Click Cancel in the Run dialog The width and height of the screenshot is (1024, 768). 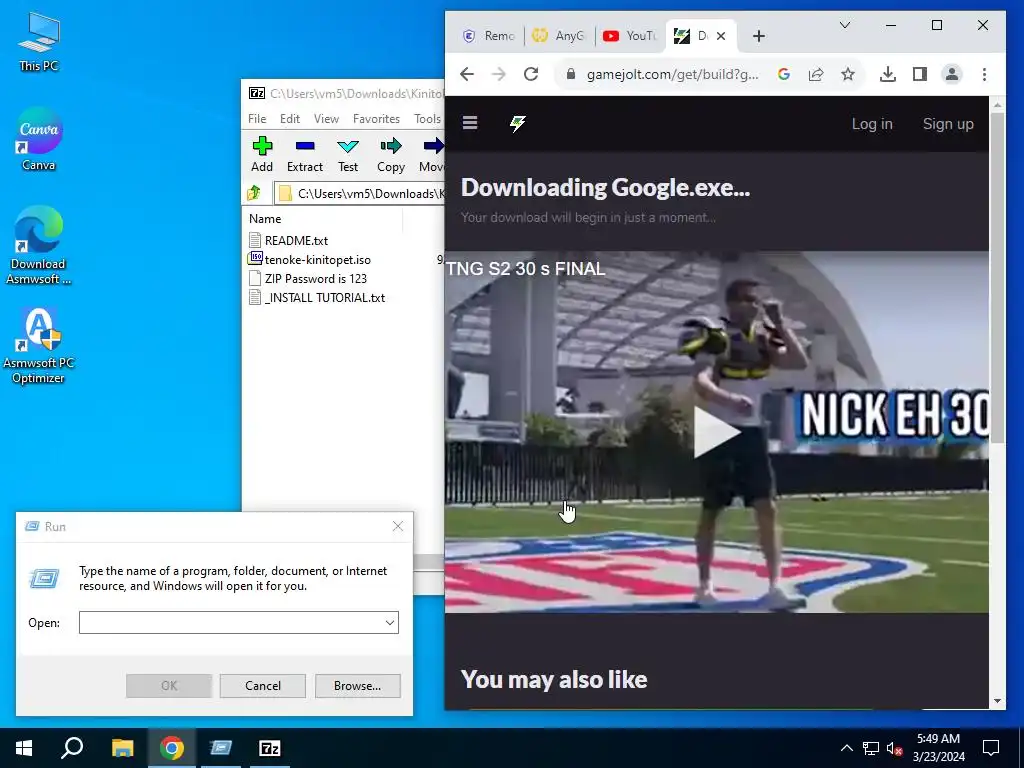point(263,686)
